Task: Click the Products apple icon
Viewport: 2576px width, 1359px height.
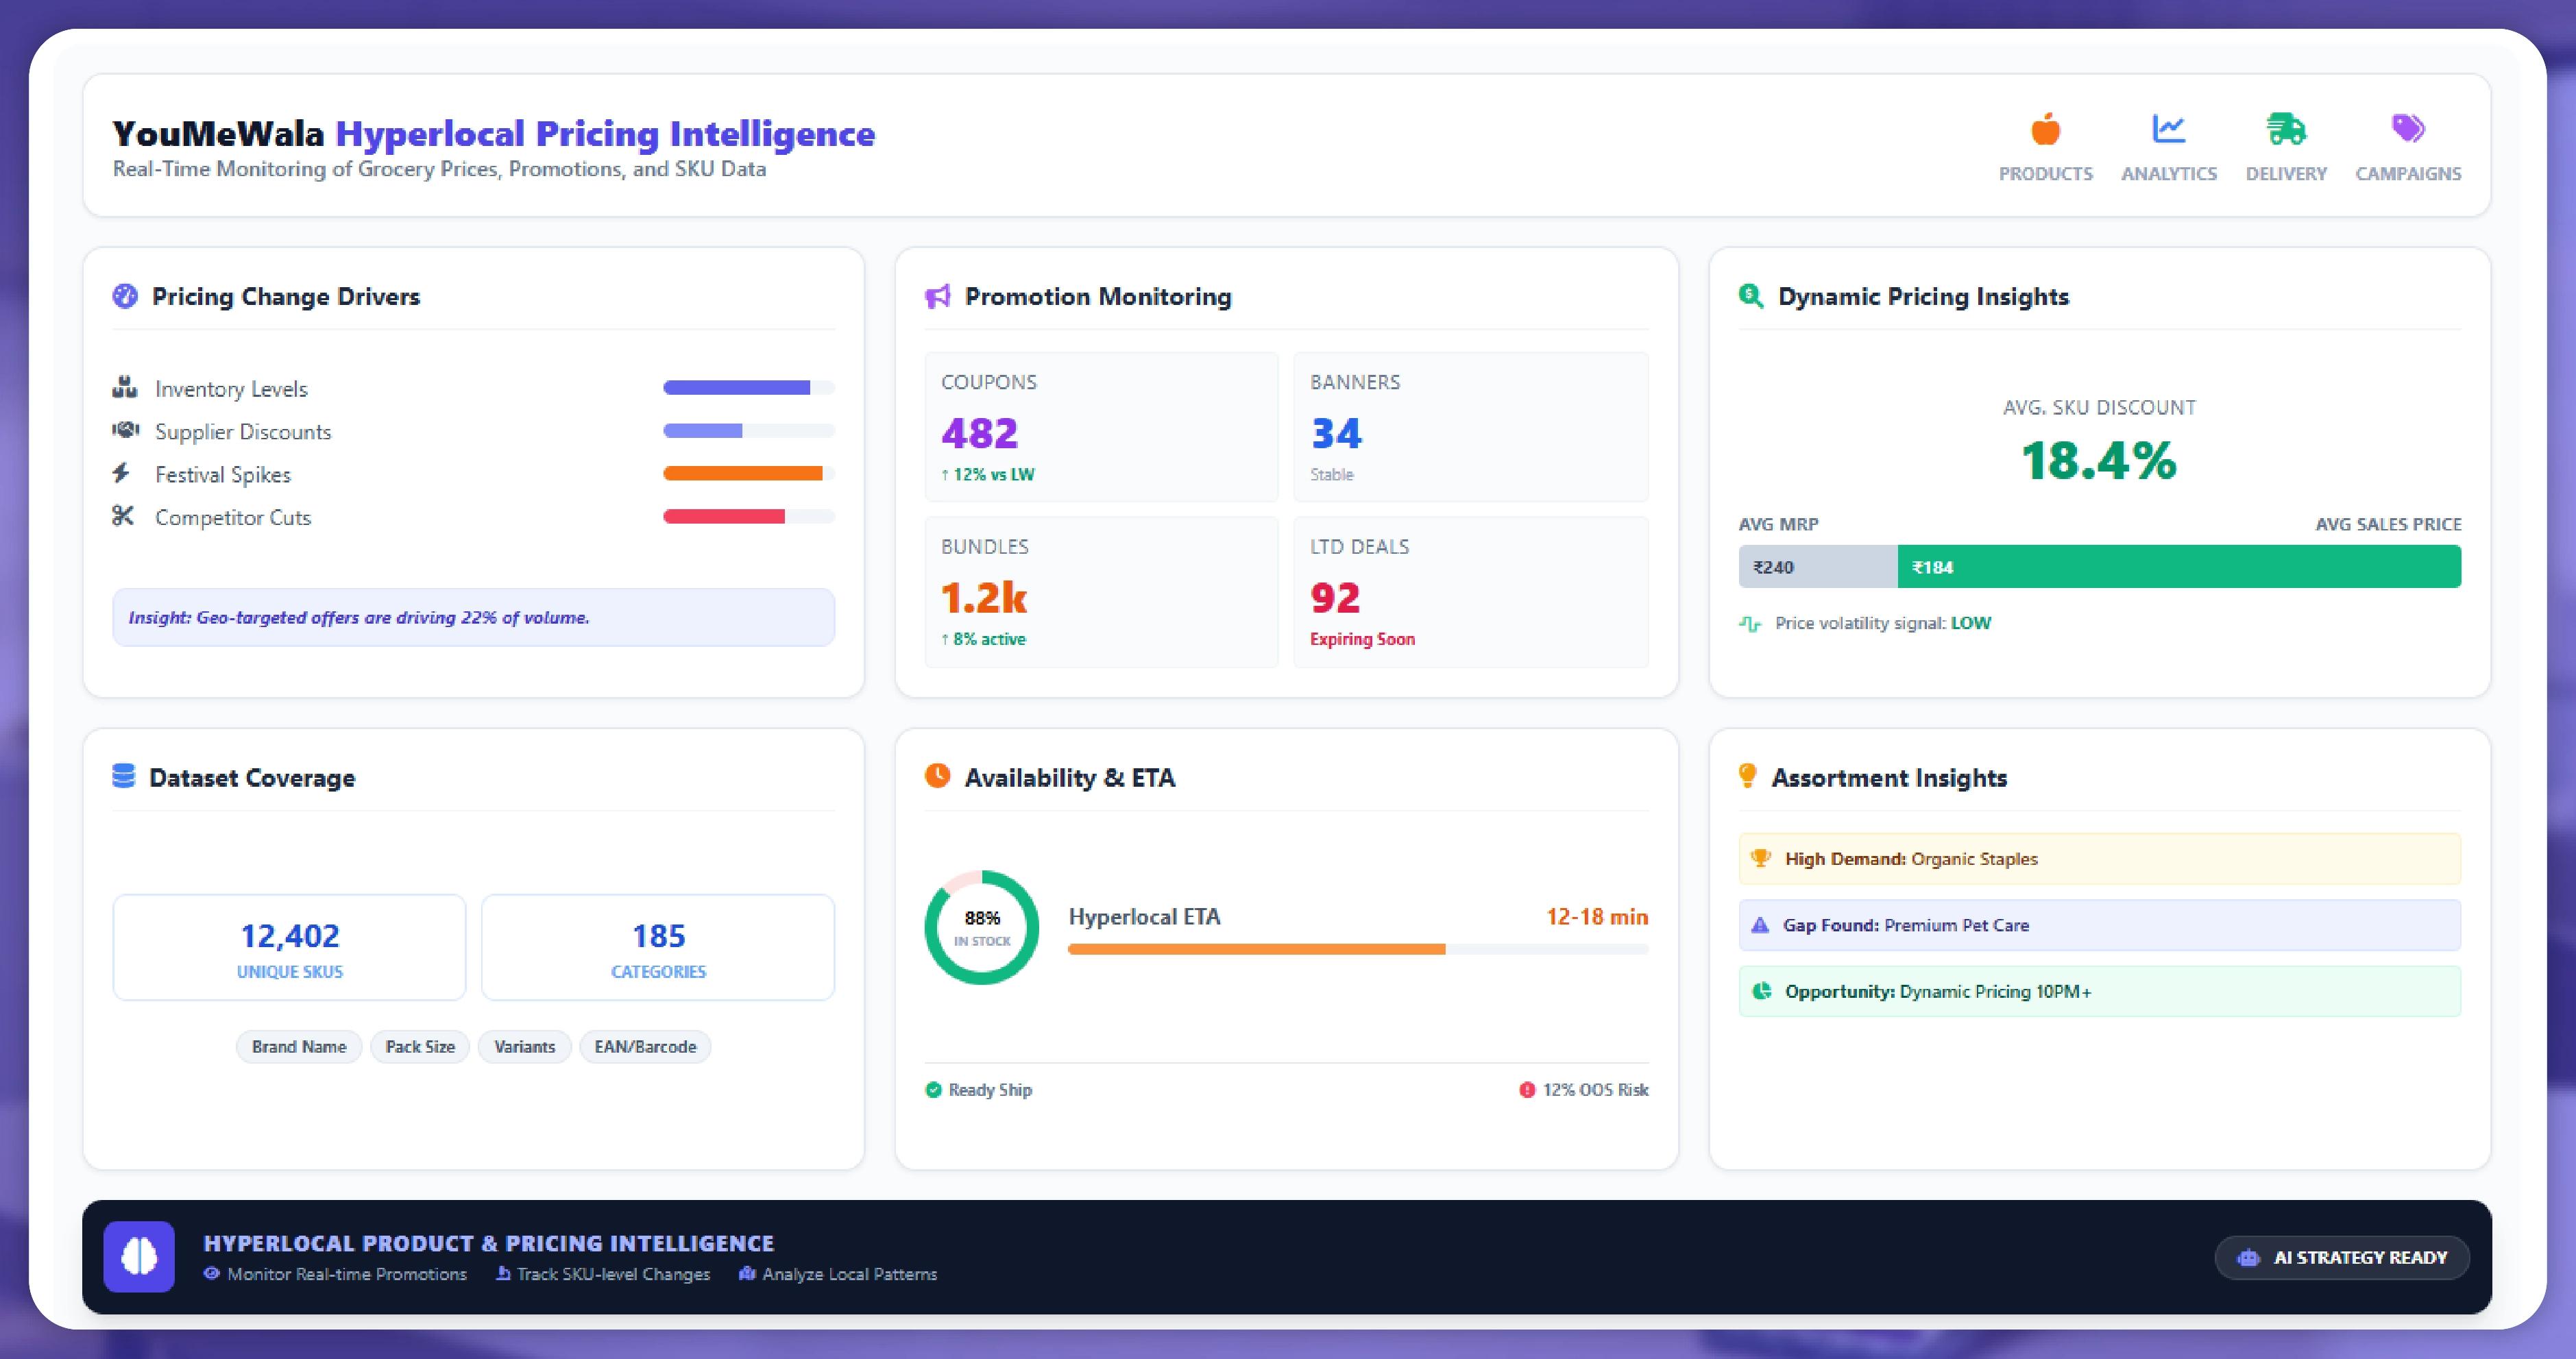Action: pyautogui.click(x=2045, y=130)
